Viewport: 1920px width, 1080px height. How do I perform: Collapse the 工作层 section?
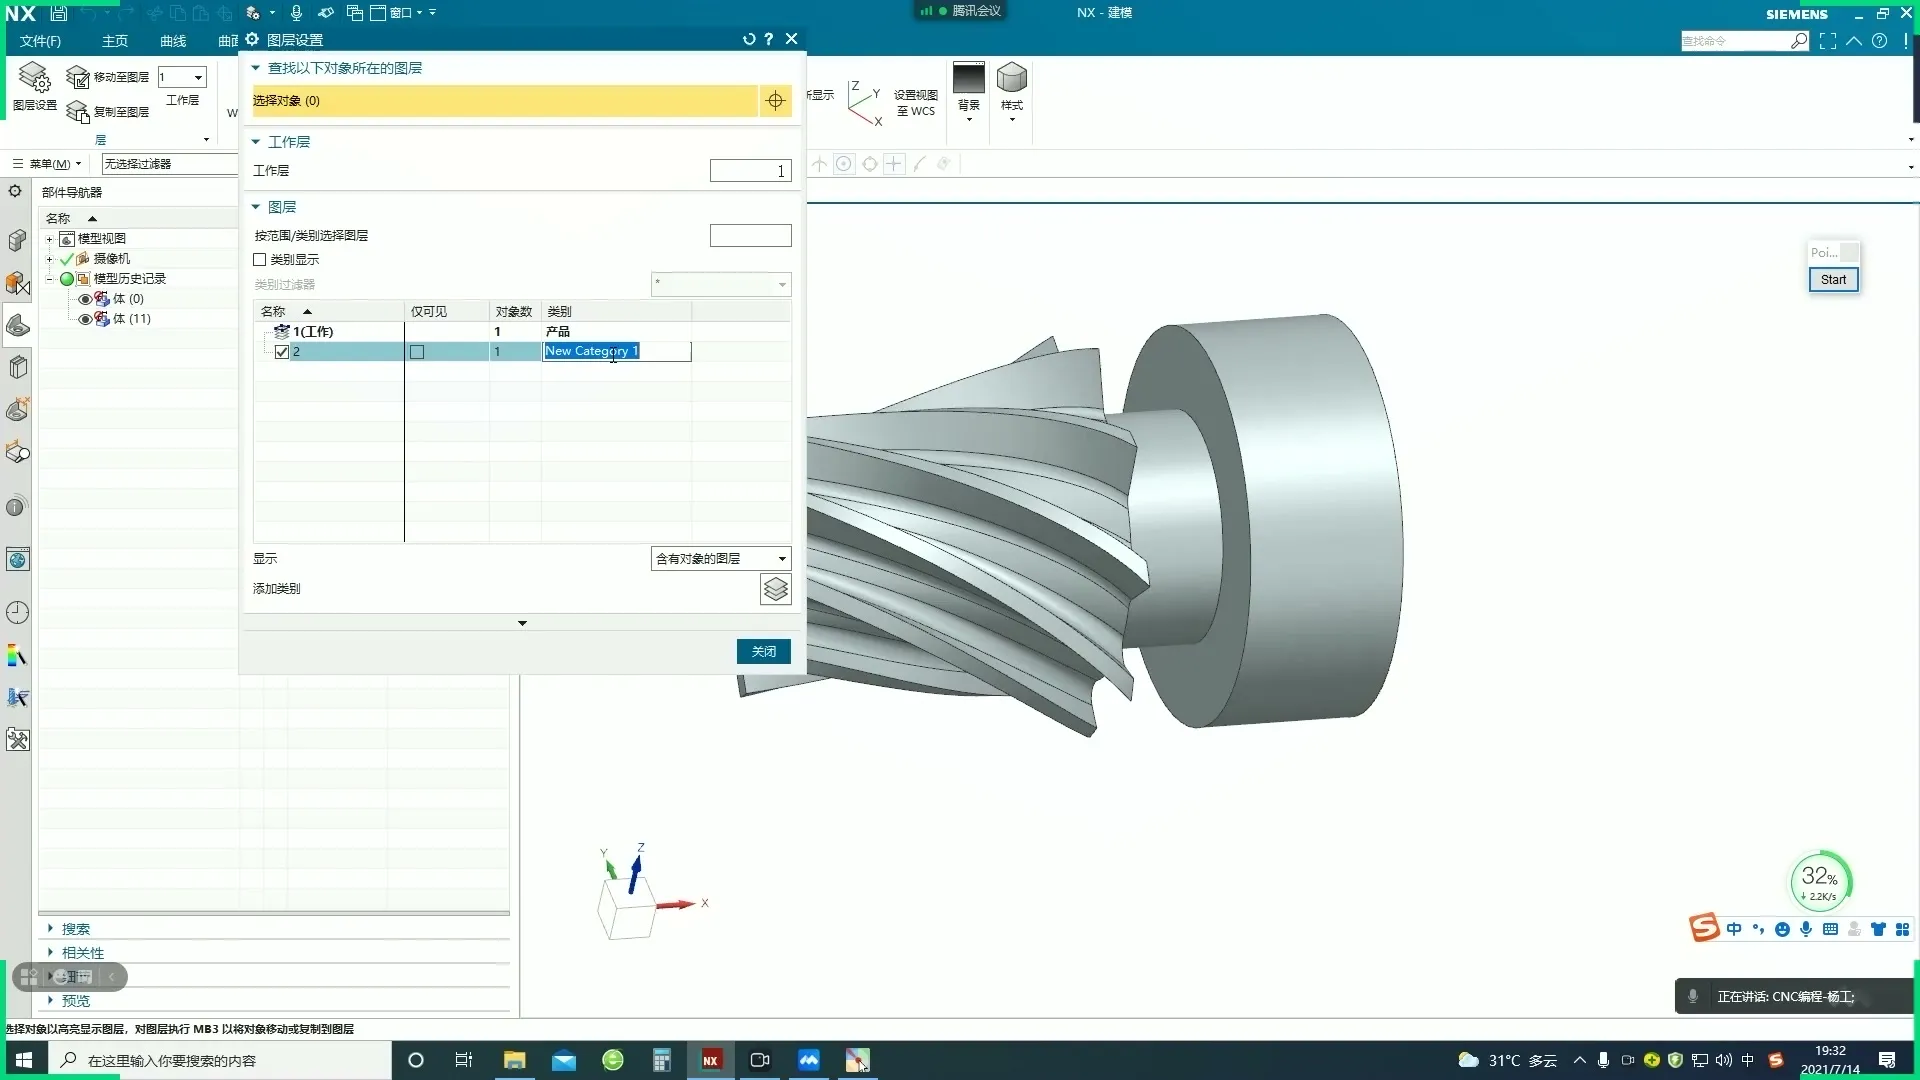256,142
